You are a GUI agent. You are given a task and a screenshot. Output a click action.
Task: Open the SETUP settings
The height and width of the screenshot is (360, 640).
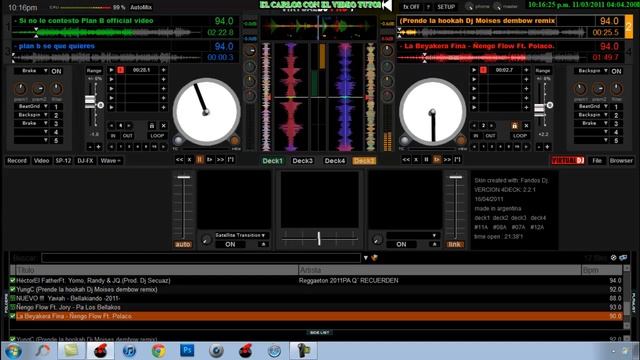click(446, 7)
